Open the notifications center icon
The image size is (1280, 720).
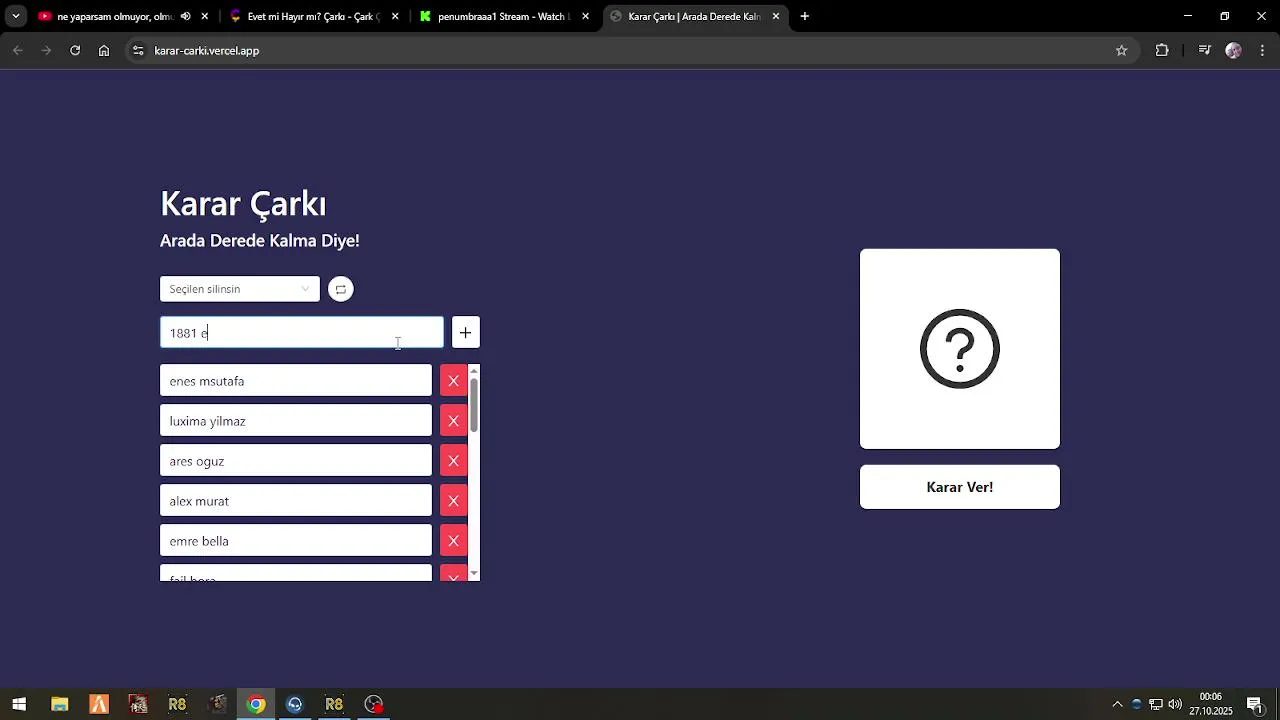pos(1254,704)
